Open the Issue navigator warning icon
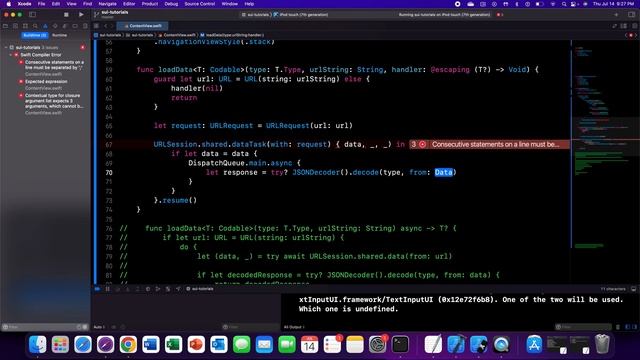This screenshot has height=360, width=640. 45,26
